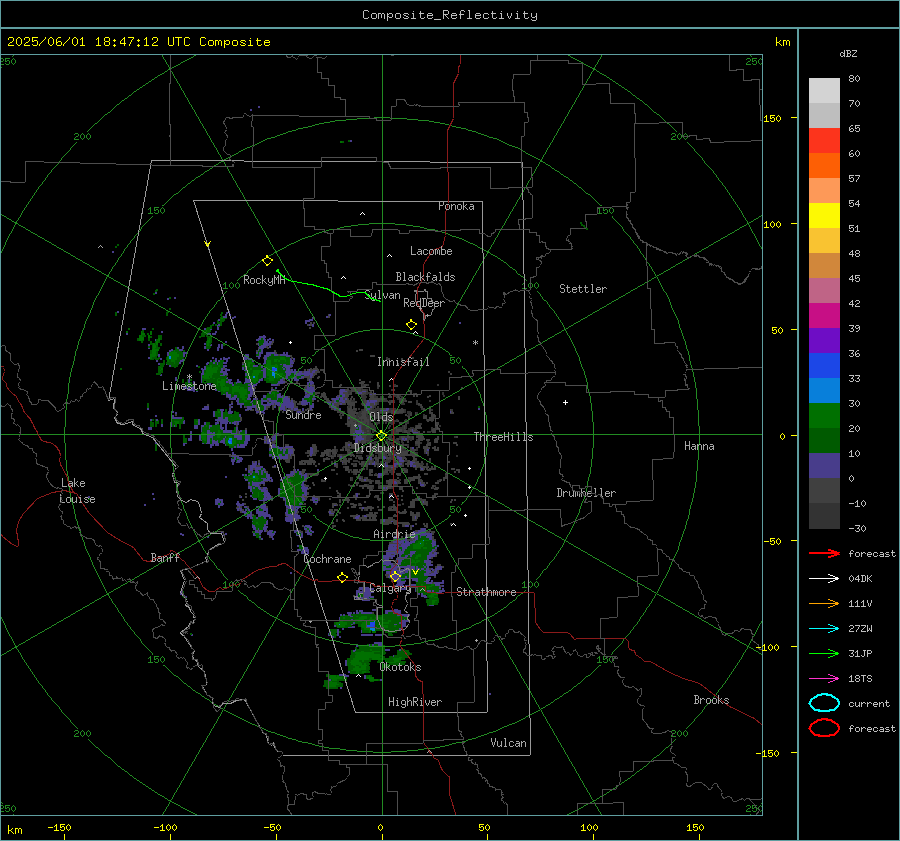Click the Banff town label
Viewport: 900px width, 841px height.
[165, 558]
